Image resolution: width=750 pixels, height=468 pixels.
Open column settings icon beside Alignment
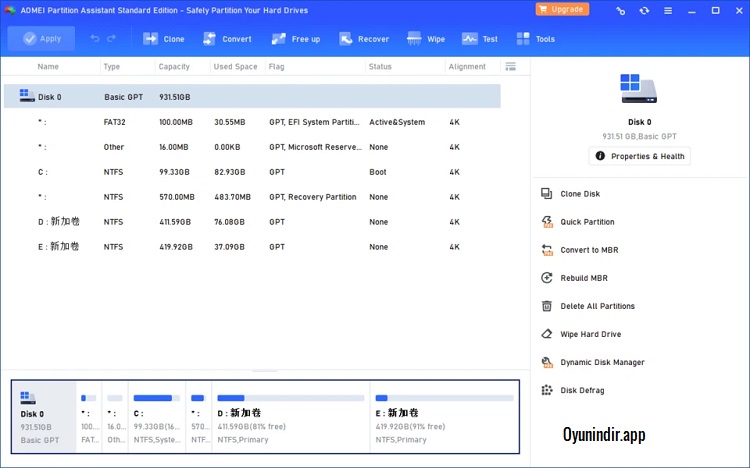[511, 67]
